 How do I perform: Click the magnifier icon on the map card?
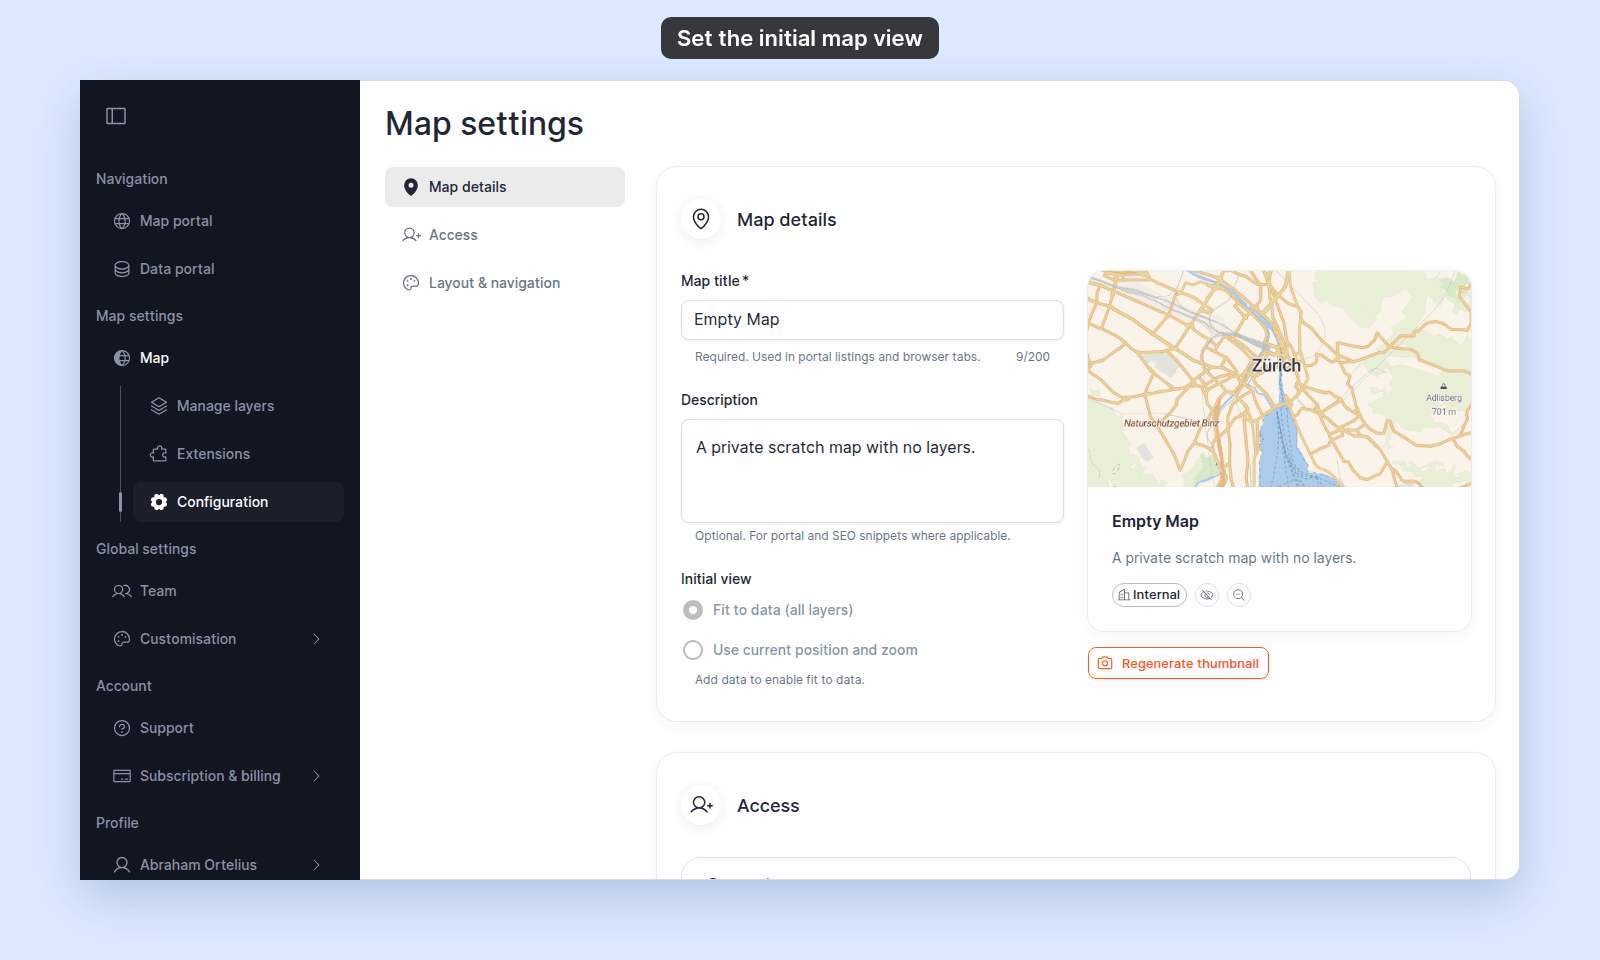point(1239,595)
